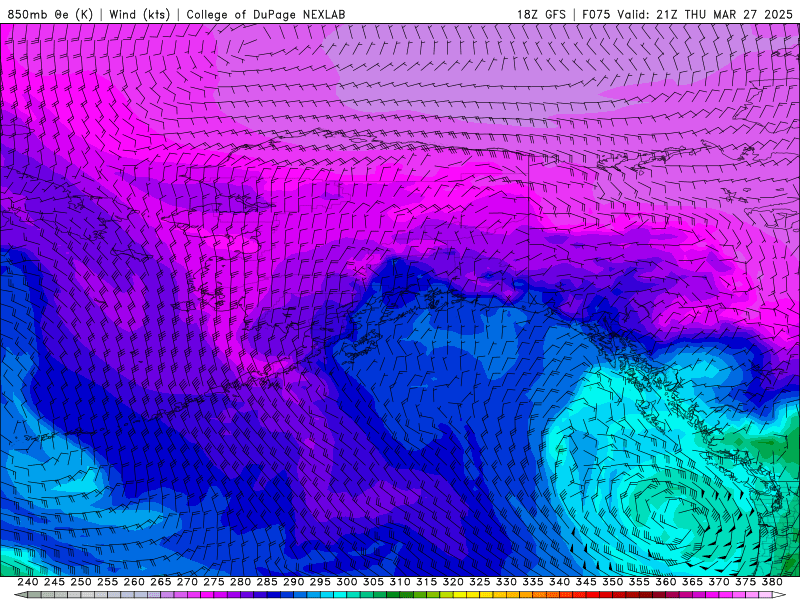Image resolution: width=800 pixels, height=600 pixels.
Task: Click the 320 legend value
Action: [x=453, y=582]
